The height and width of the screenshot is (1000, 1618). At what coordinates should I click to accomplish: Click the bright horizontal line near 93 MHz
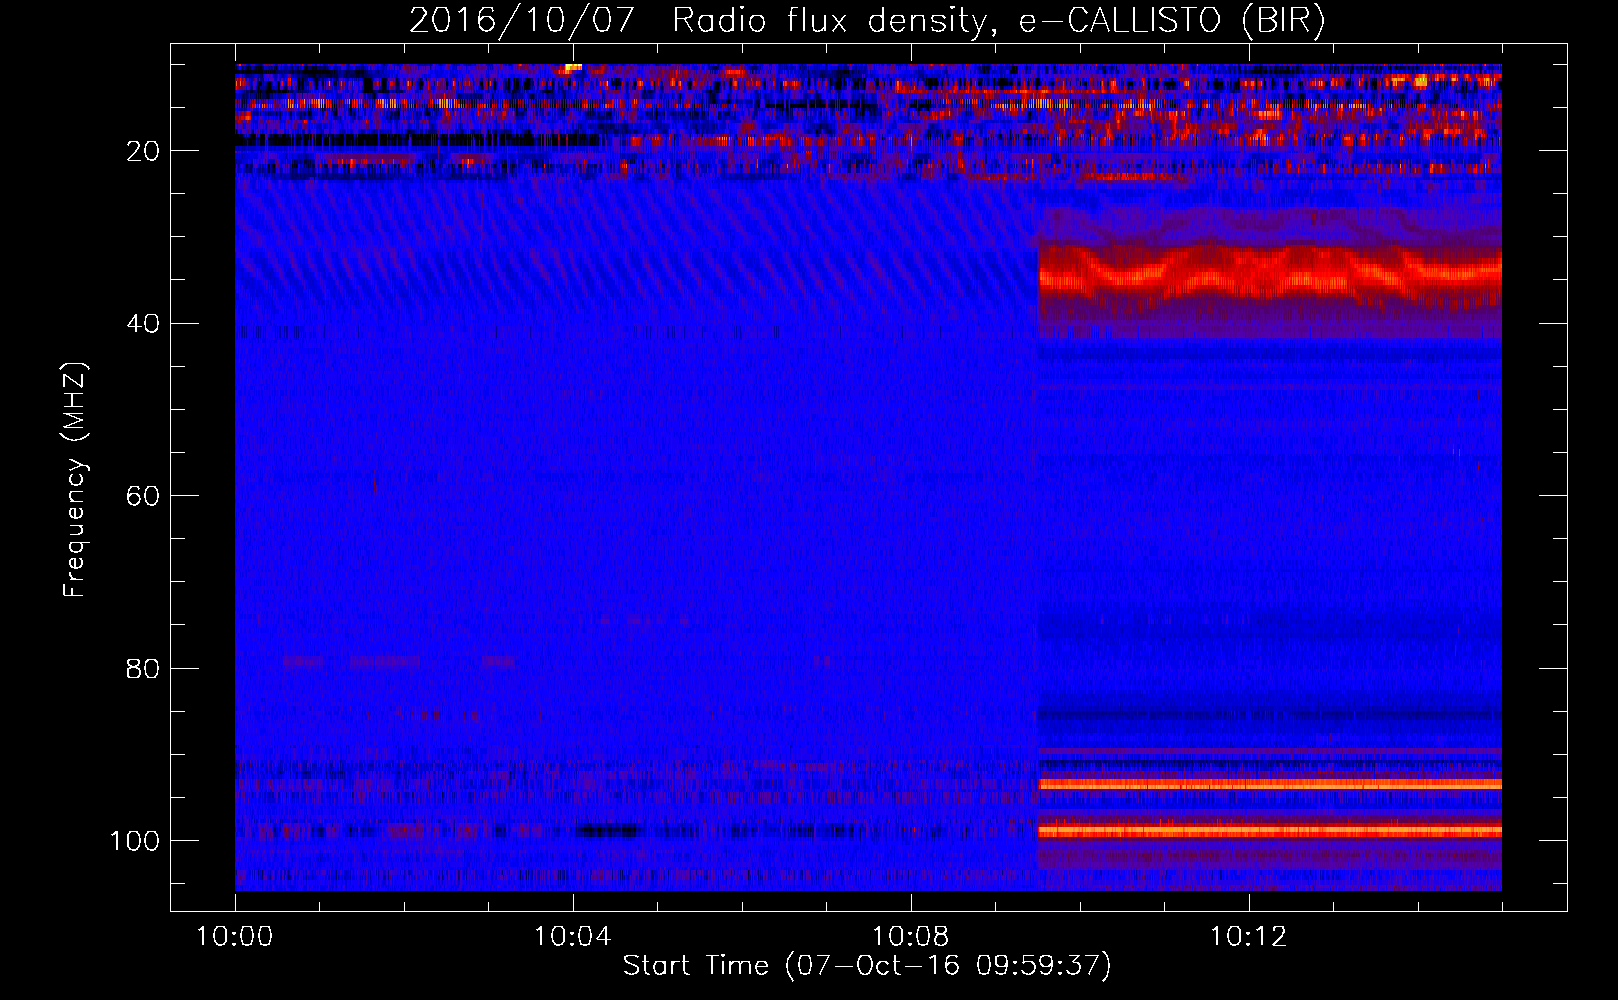[1270, 785]
